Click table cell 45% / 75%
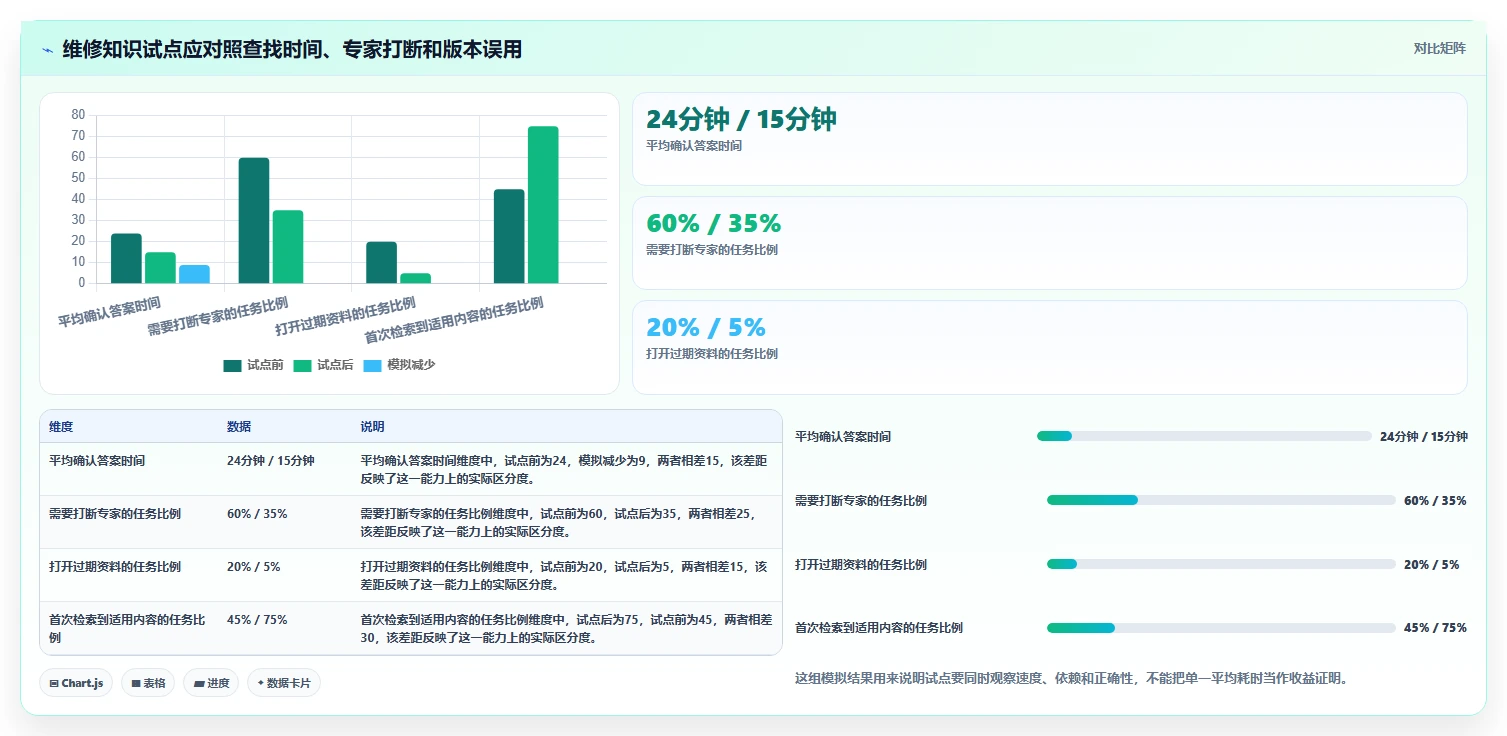 (257, 620)
